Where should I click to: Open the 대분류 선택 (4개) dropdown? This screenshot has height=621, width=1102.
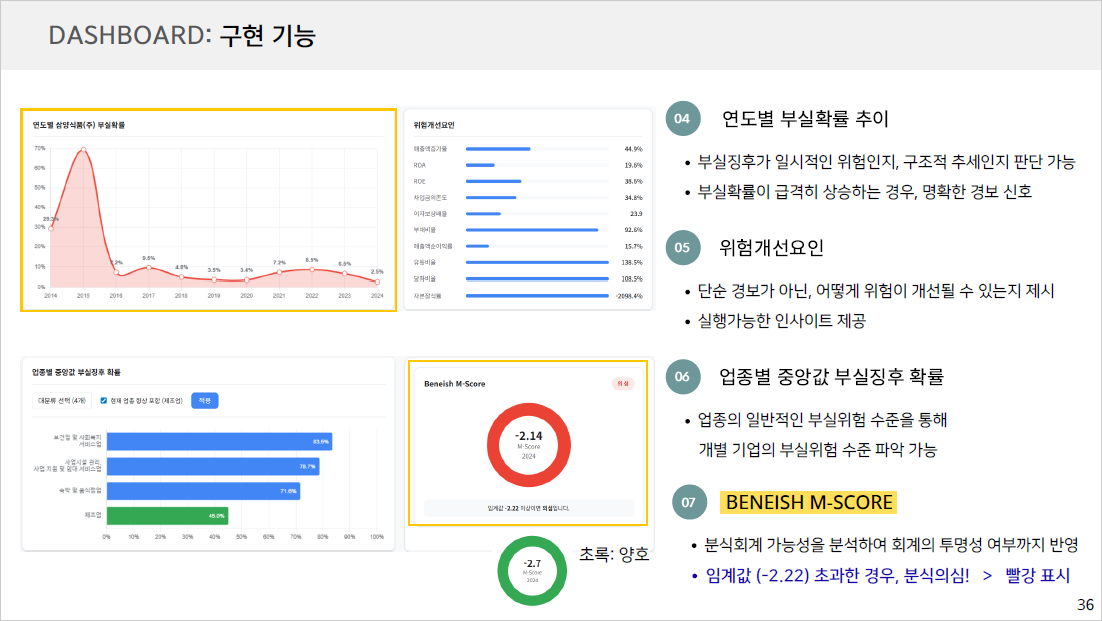click(x=61, y=400)
